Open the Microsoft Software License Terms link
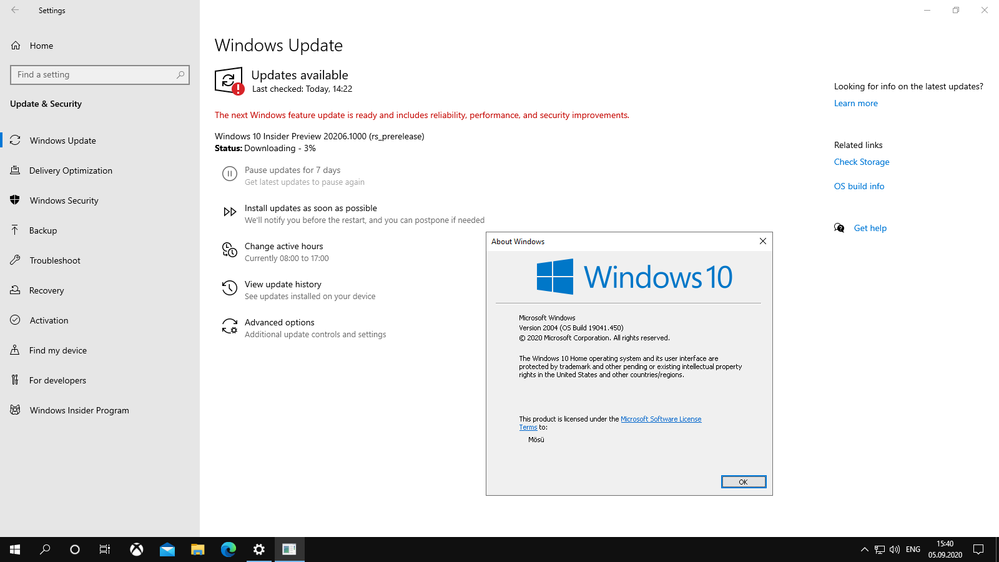The image size is (999, 562). click(x=661, y=419)
